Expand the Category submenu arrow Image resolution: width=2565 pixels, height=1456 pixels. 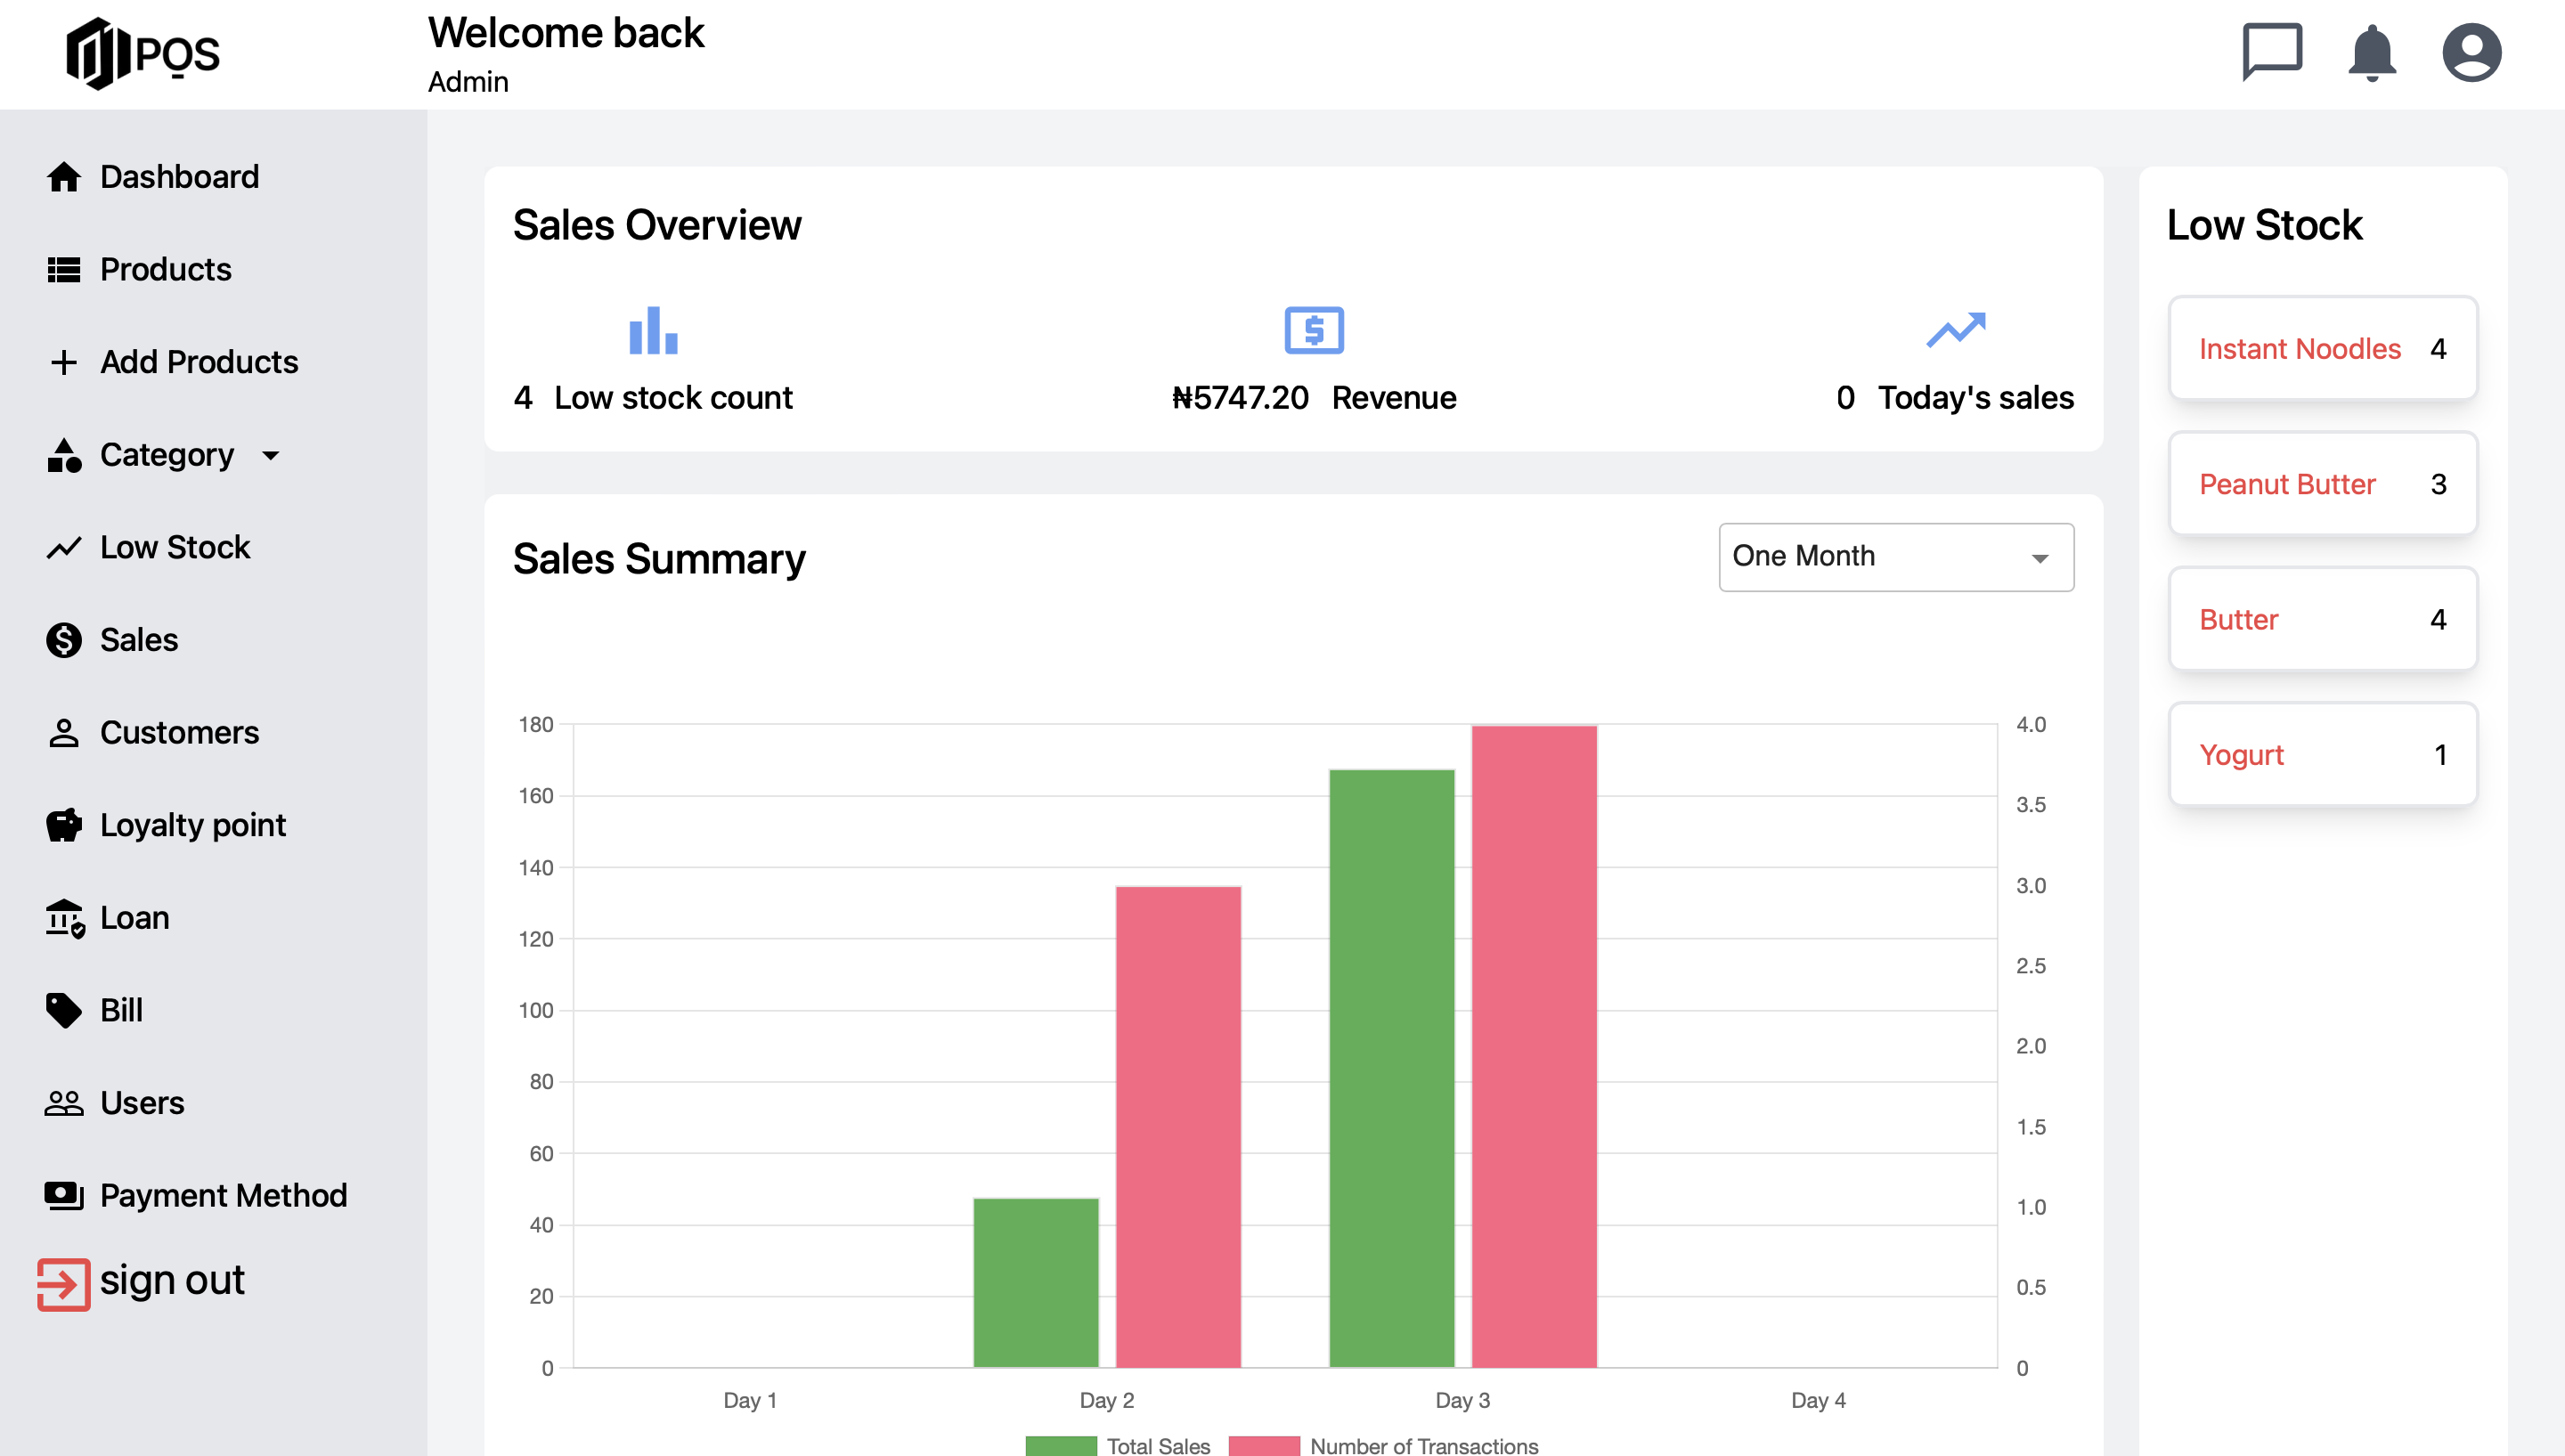click(270, 456)
